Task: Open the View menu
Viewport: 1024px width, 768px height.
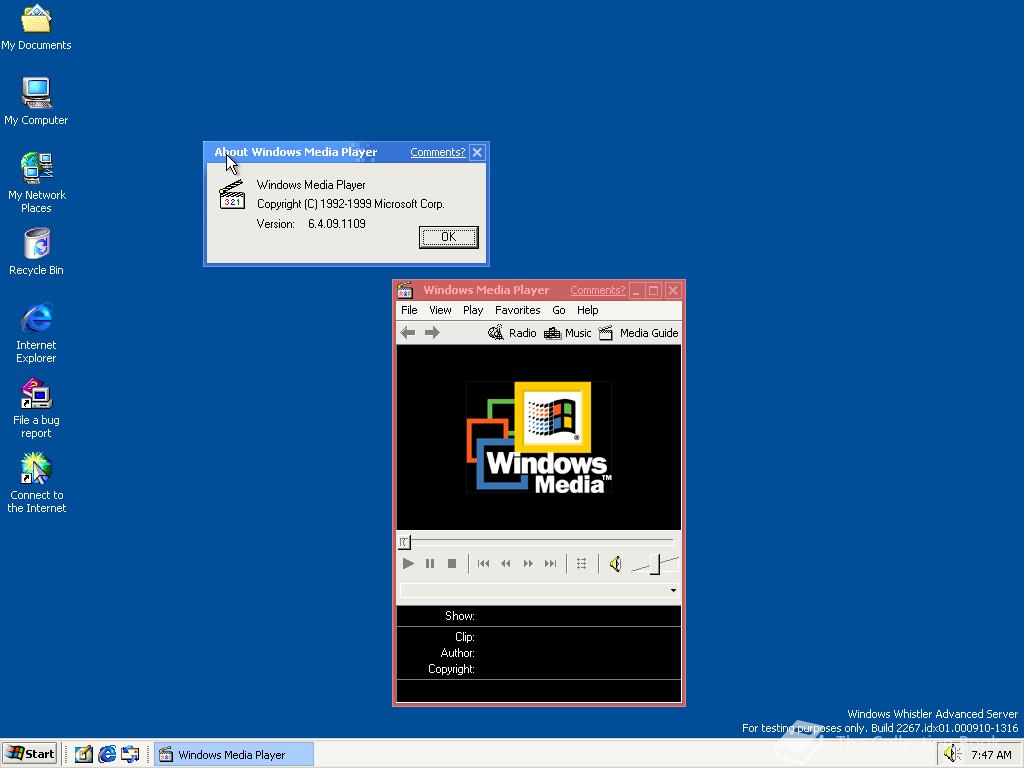Action: pos(440,310)
